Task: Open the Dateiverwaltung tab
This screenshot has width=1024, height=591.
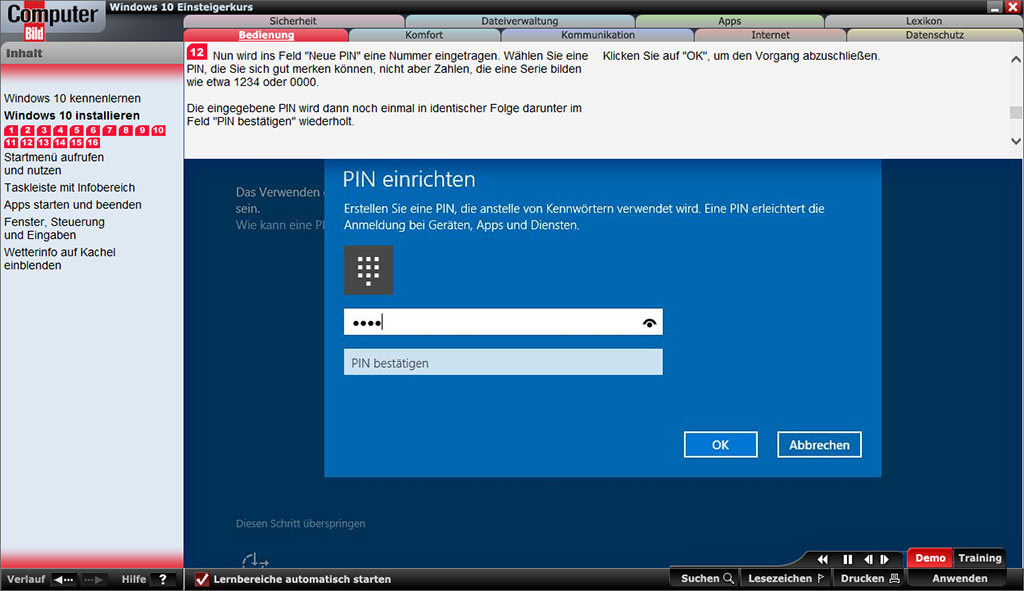Action: pos(520,21)
